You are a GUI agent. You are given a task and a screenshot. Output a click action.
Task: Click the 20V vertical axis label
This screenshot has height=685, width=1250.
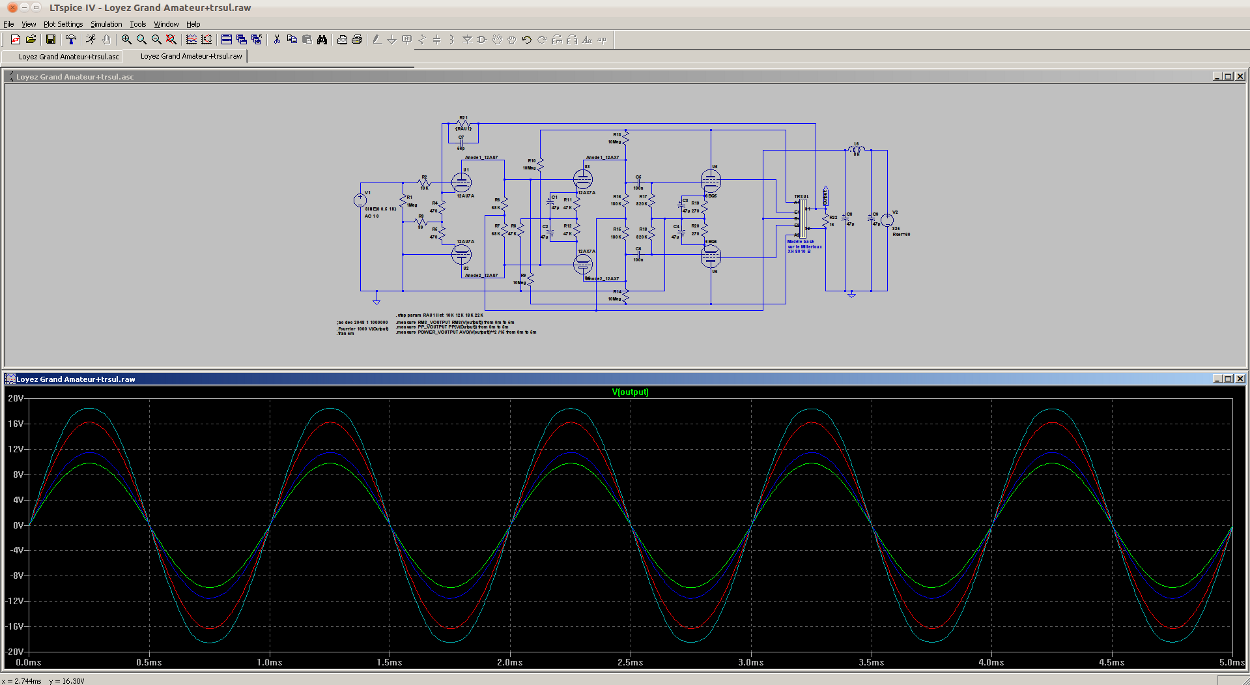pos(15,398)
